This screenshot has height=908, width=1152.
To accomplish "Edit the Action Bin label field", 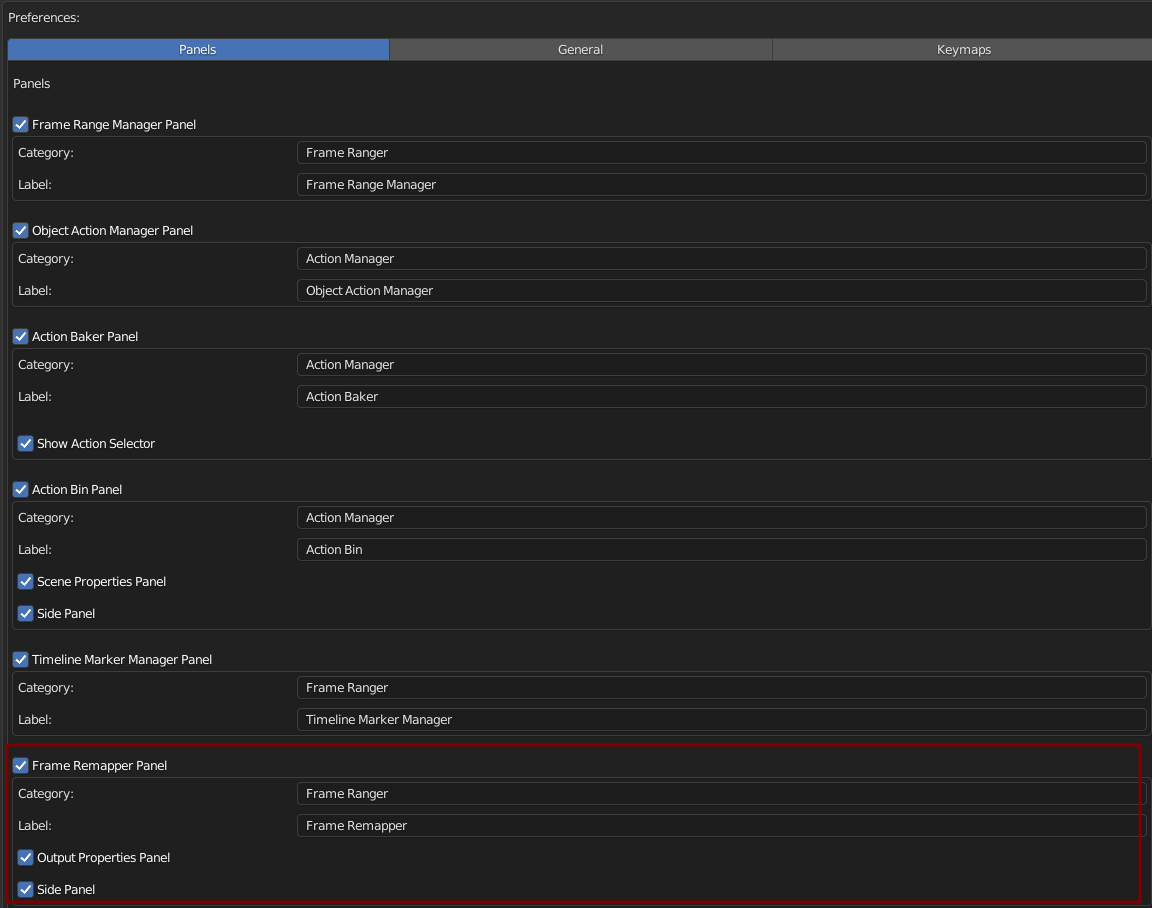I will 721,550.
